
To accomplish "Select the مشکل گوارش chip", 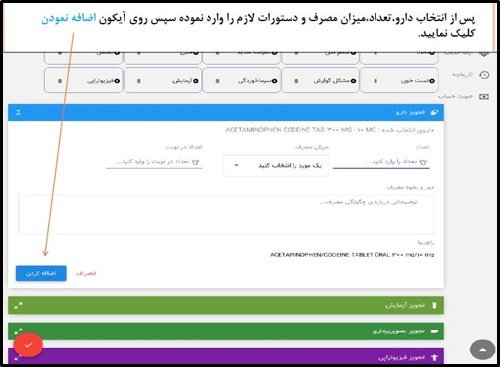I will tap(321, 80).
